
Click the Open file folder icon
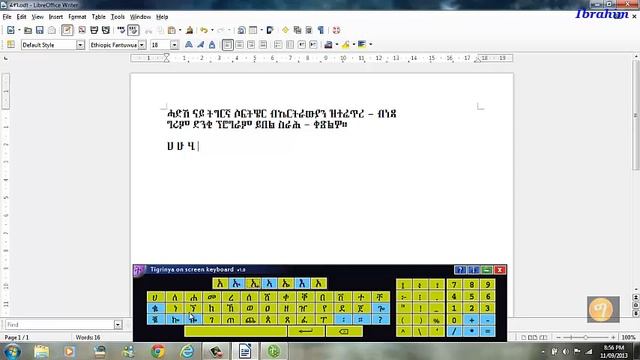pos(28,30)
